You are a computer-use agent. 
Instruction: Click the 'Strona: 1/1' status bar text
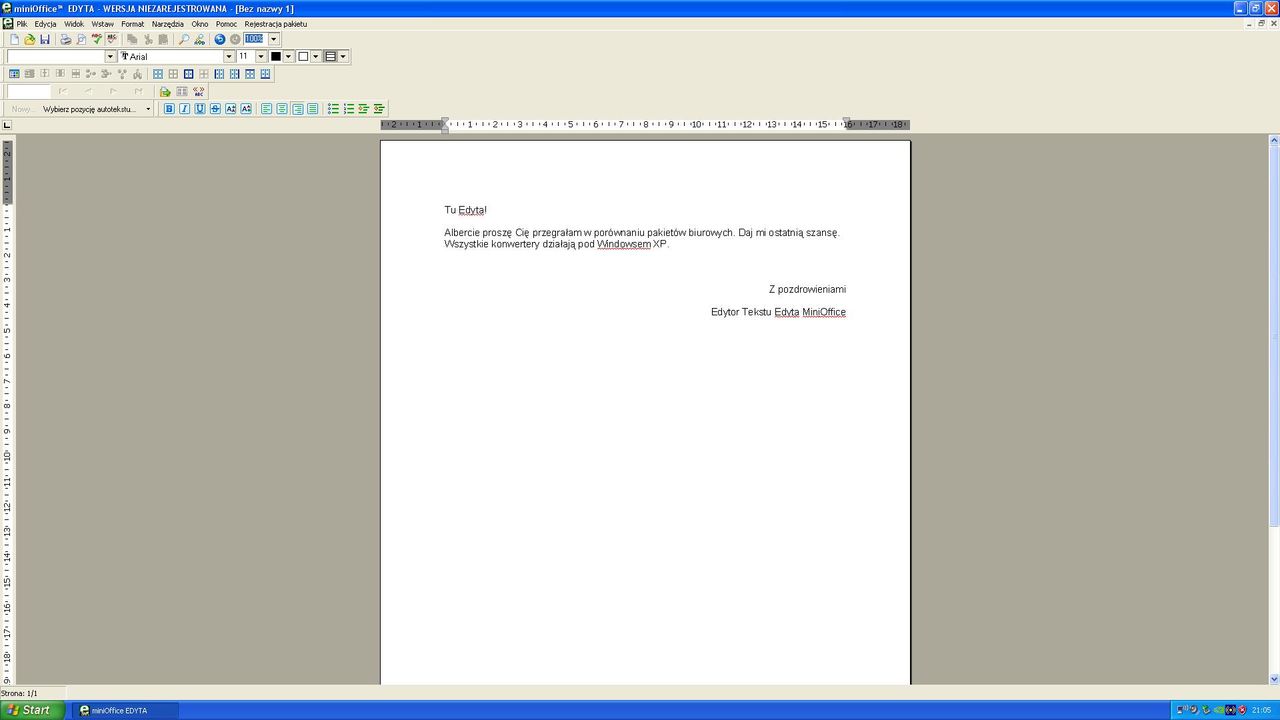(19, 693)
